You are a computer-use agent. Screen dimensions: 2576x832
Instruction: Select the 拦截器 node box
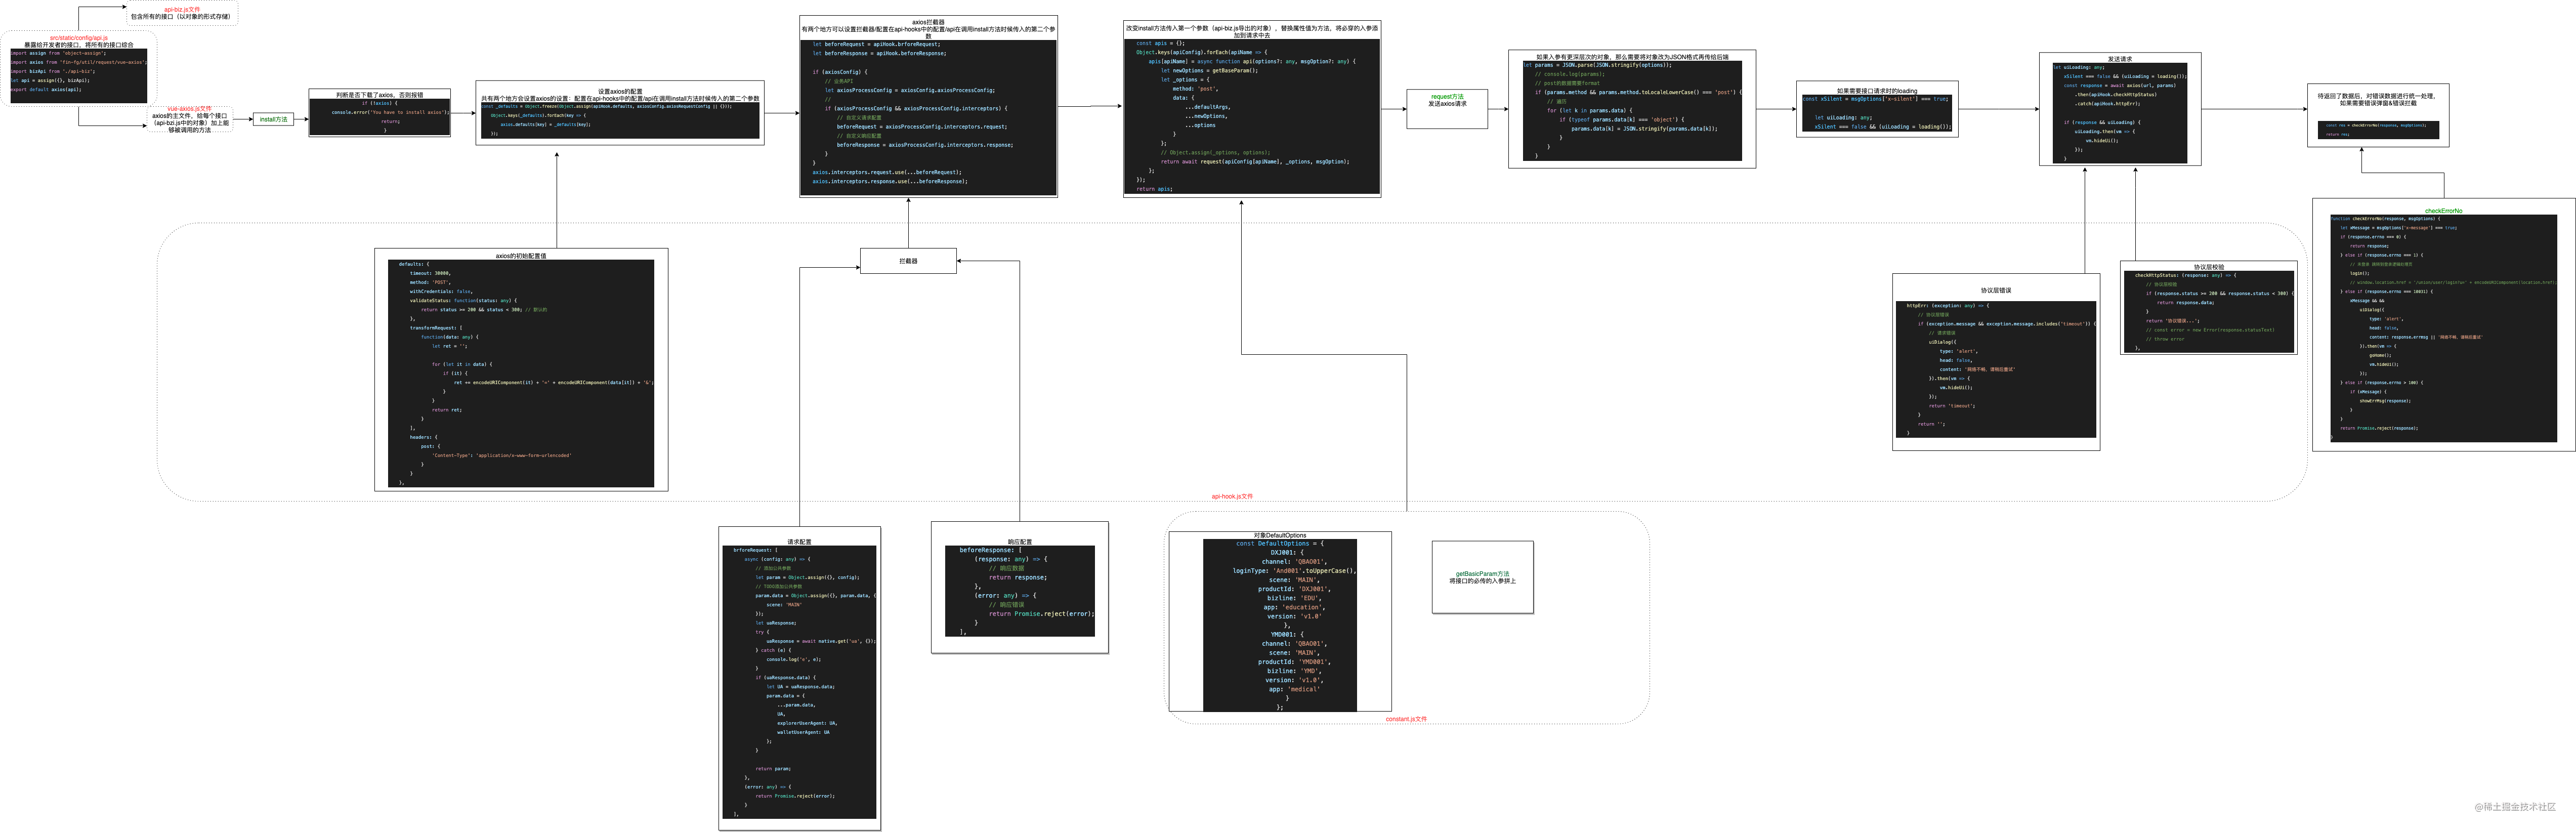tap(908, 261)
